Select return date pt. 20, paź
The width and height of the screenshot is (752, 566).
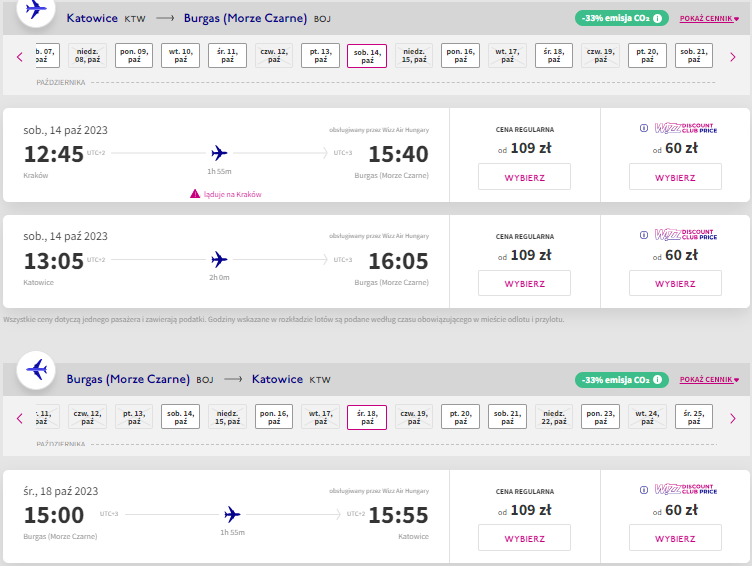(x=460, y=416)
